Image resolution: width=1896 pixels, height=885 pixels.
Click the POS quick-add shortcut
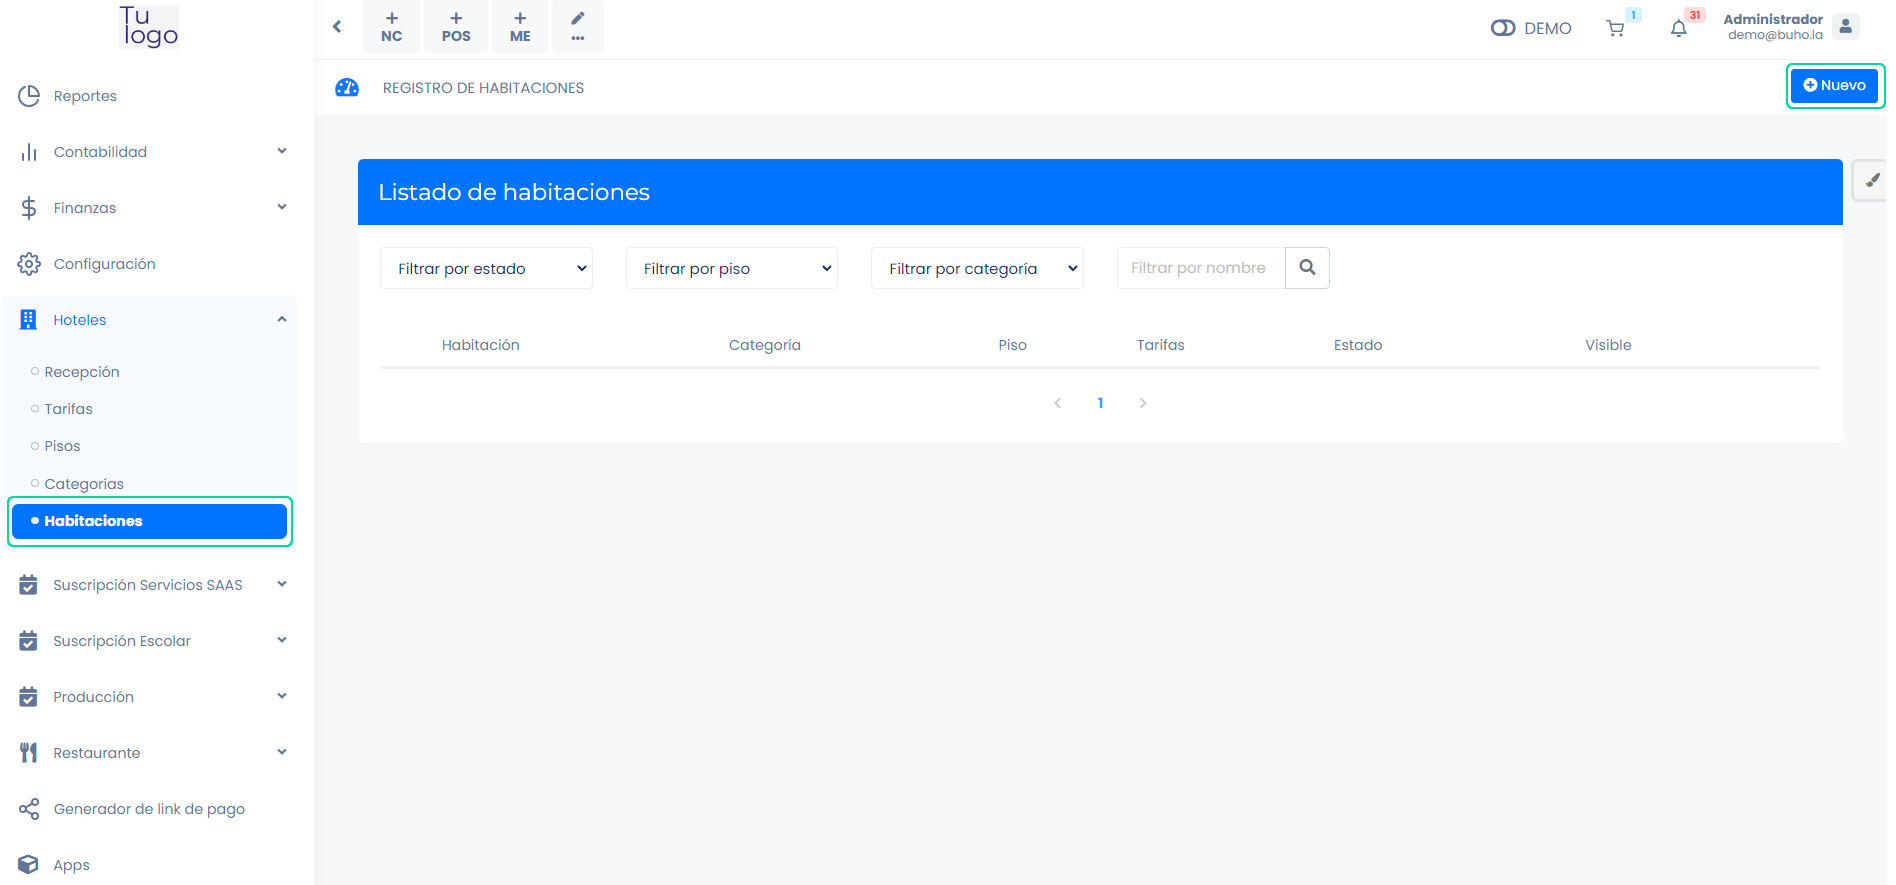(x=456, y=27)
